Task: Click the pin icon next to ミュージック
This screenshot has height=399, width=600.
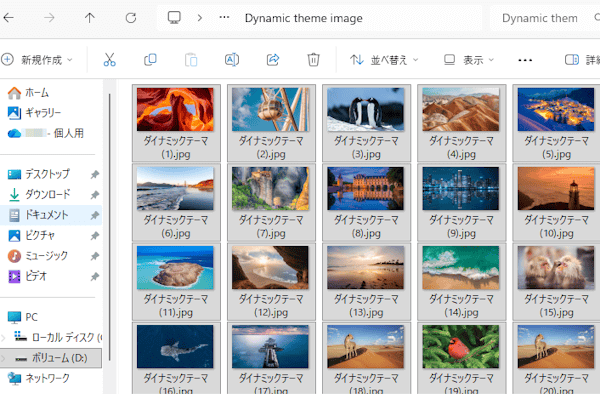Action: click(95, 256)
